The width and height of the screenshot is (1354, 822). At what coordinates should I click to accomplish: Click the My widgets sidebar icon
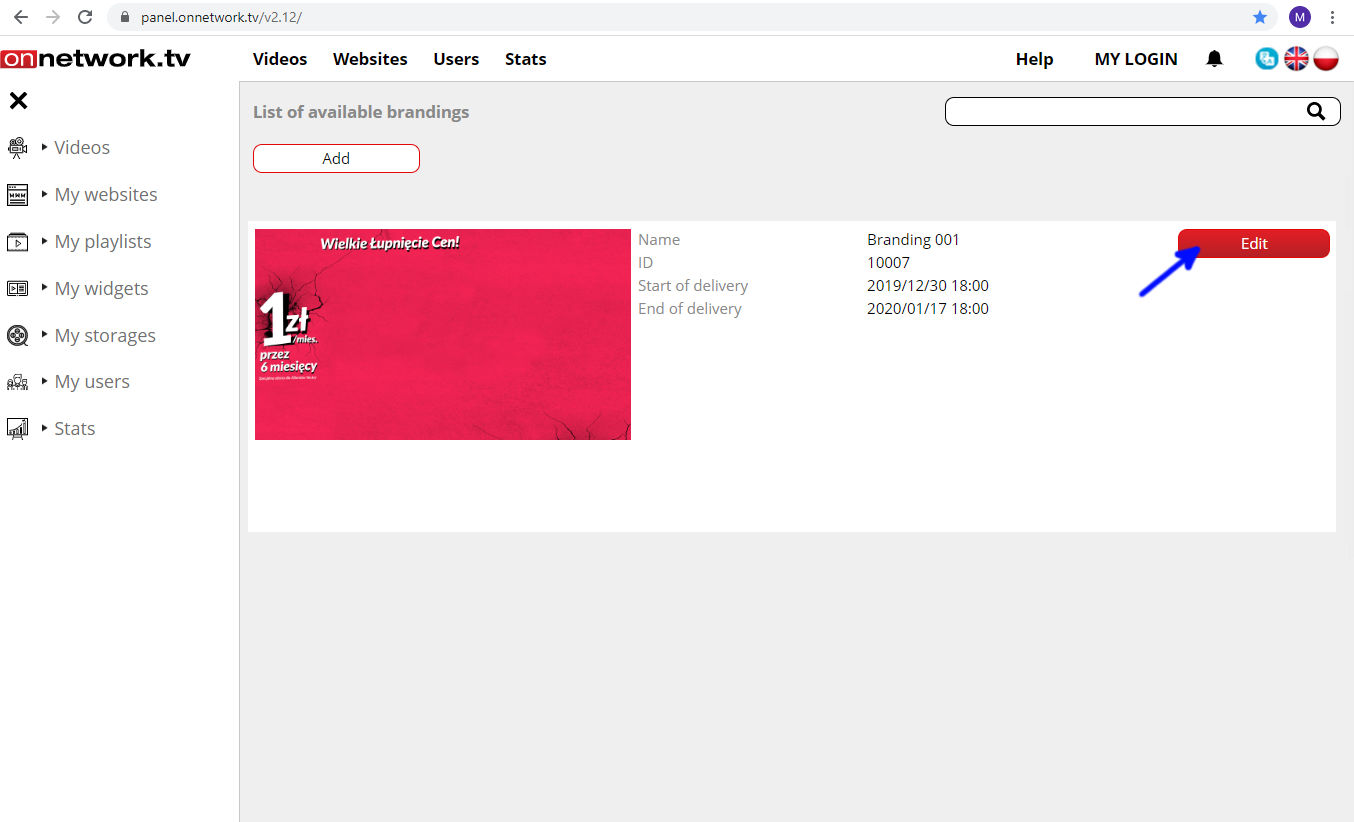[x=17, y=289]
